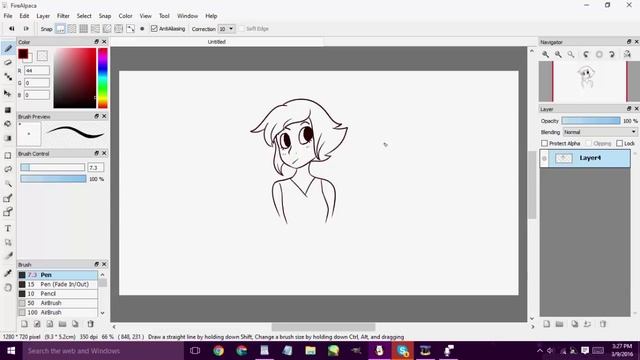Enable the parallel snap guide
Viewport: 640px width, 360px height.
(72, 29)
